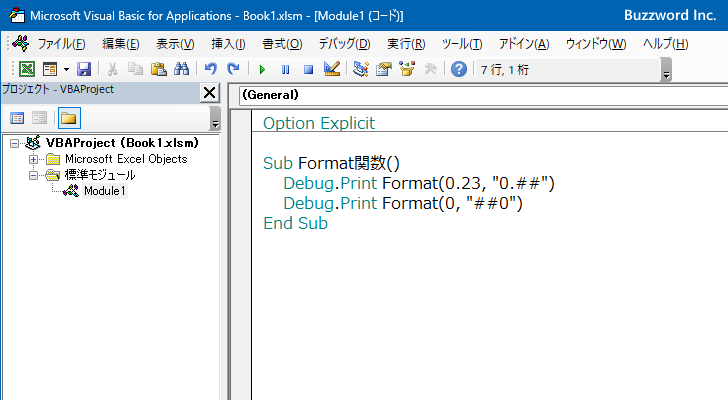Open the 表示(V) menu
Viewport: 728px width, 400px height.
tap(175, 44)
